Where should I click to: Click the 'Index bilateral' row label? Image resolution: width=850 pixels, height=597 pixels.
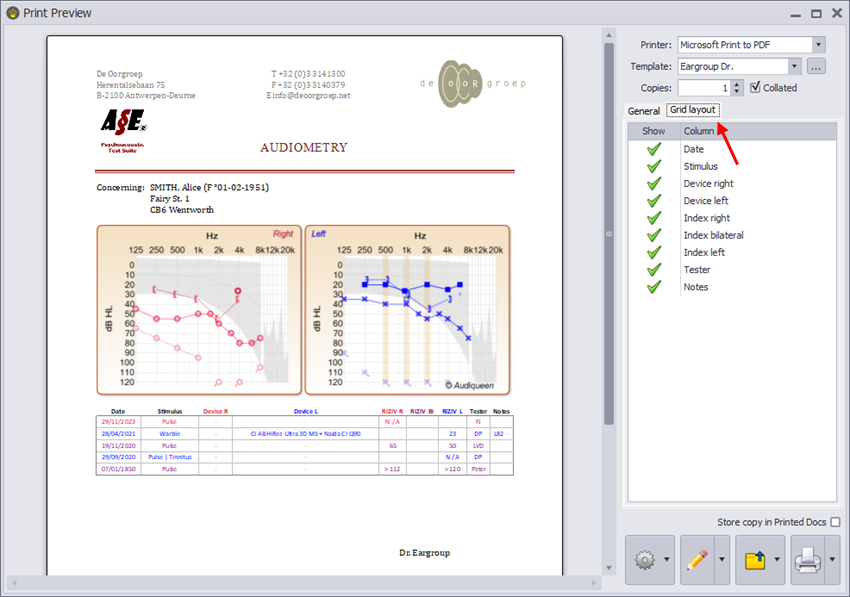(713, 235)
